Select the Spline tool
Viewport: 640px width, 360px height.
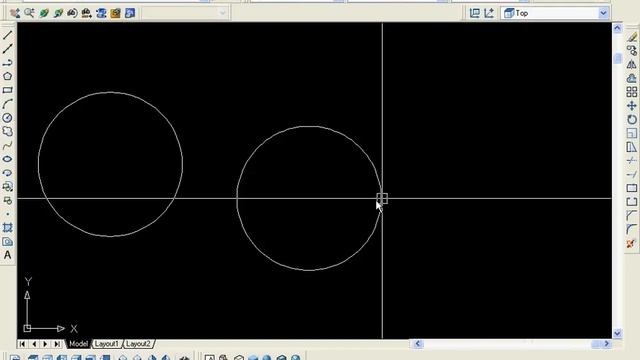click(x=7, y=145)
